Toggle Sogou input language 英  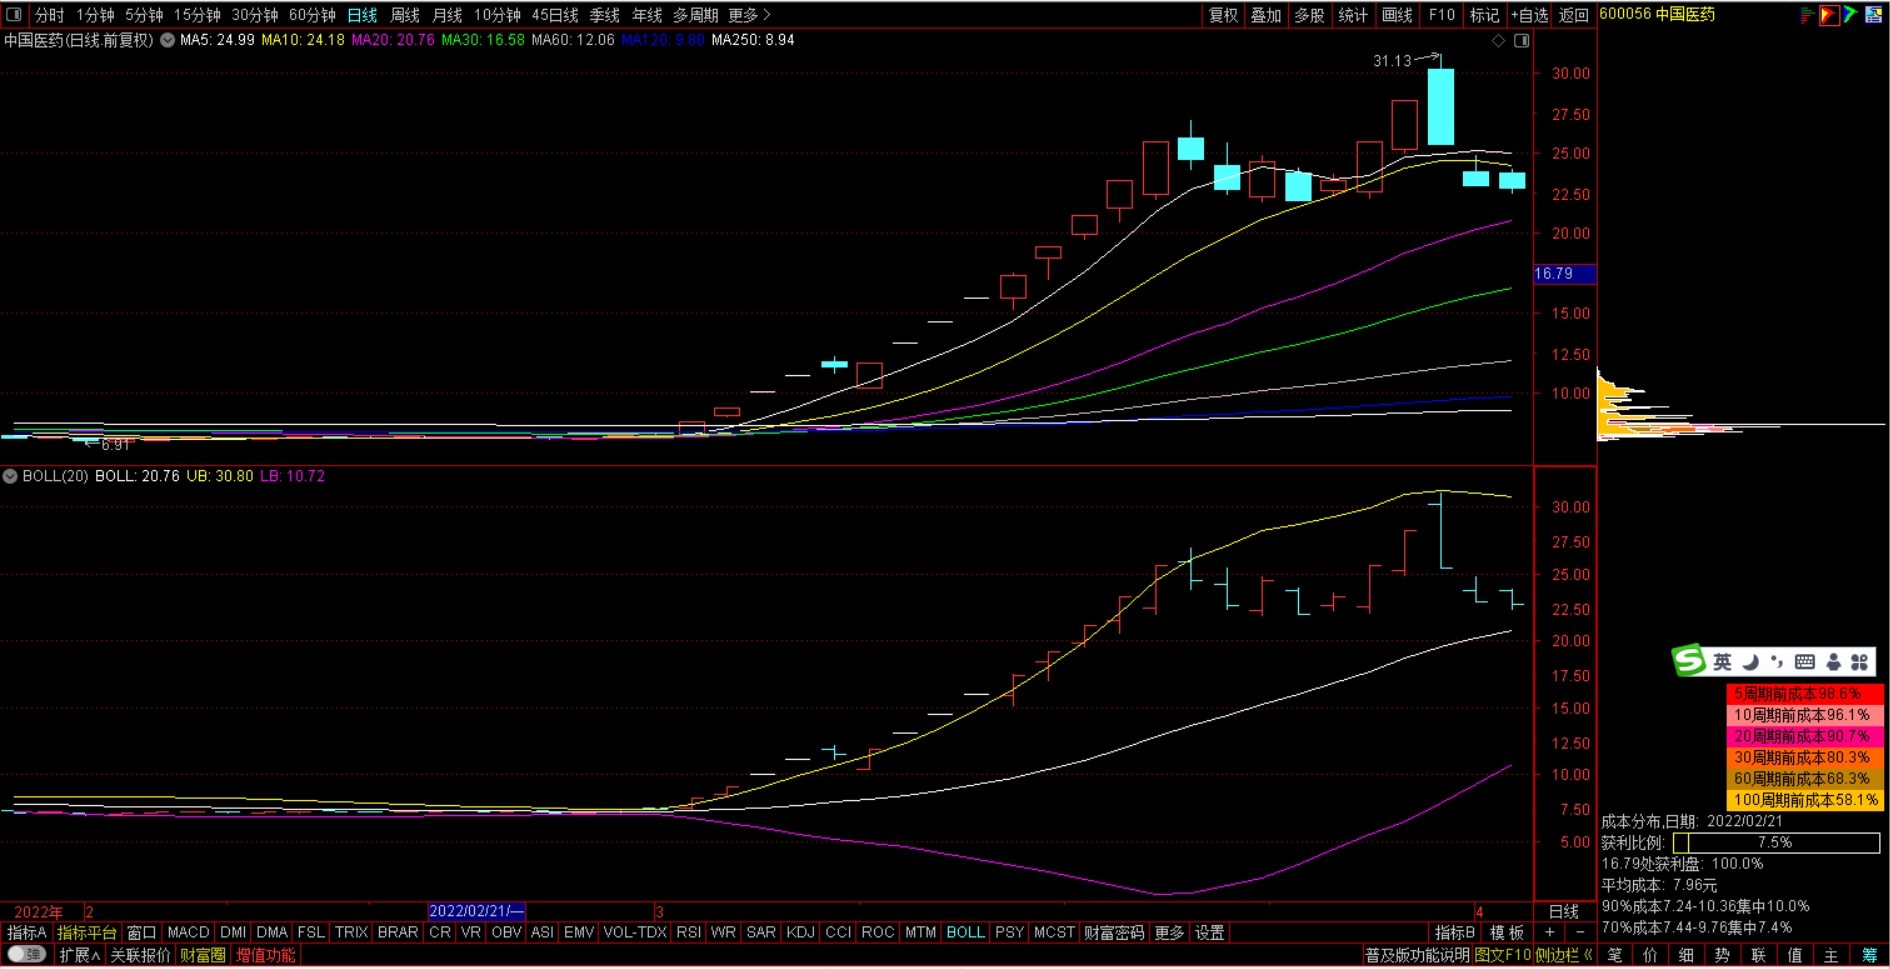[x=1722, y=662]
